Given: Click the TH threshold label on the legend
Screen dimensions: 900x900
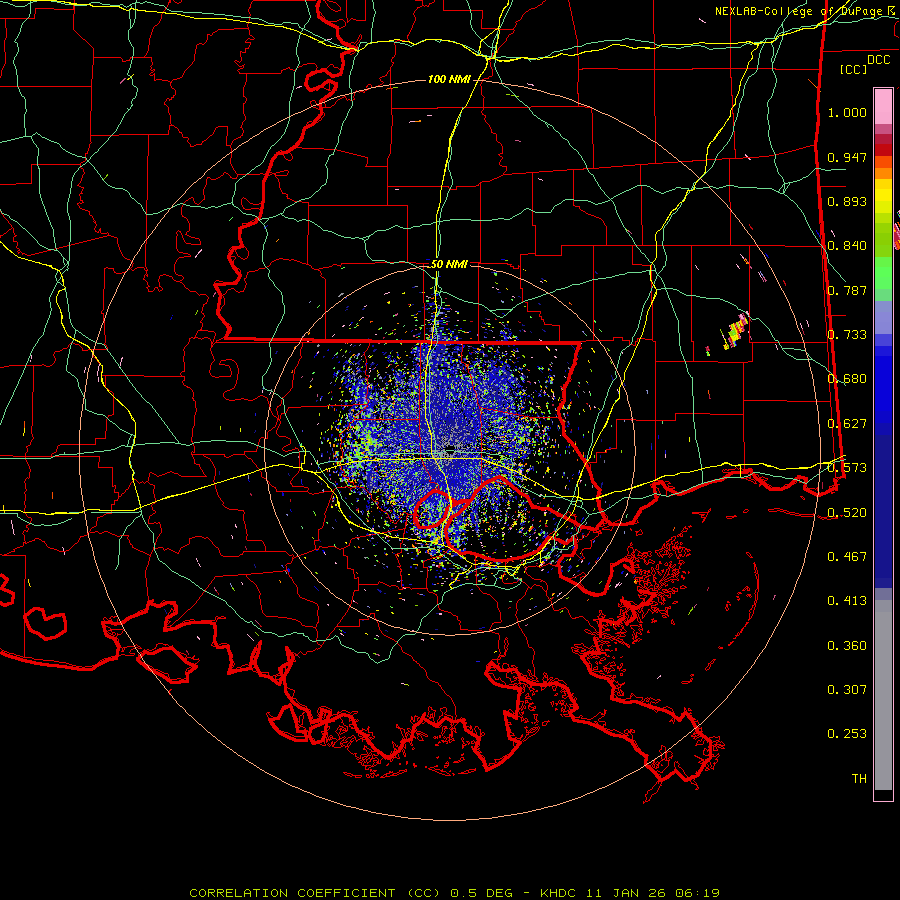Looking at the screenshot, I should (859, 779).
